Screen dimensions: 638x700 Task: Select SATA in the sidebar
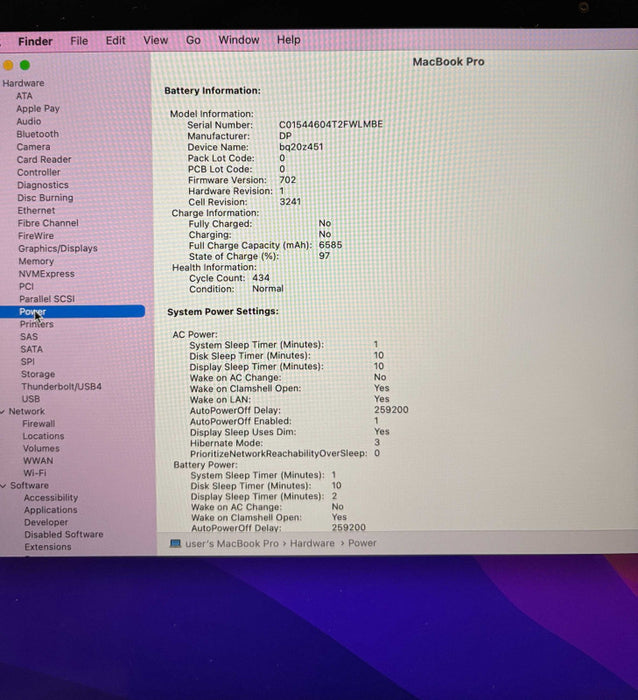(31, 349)
